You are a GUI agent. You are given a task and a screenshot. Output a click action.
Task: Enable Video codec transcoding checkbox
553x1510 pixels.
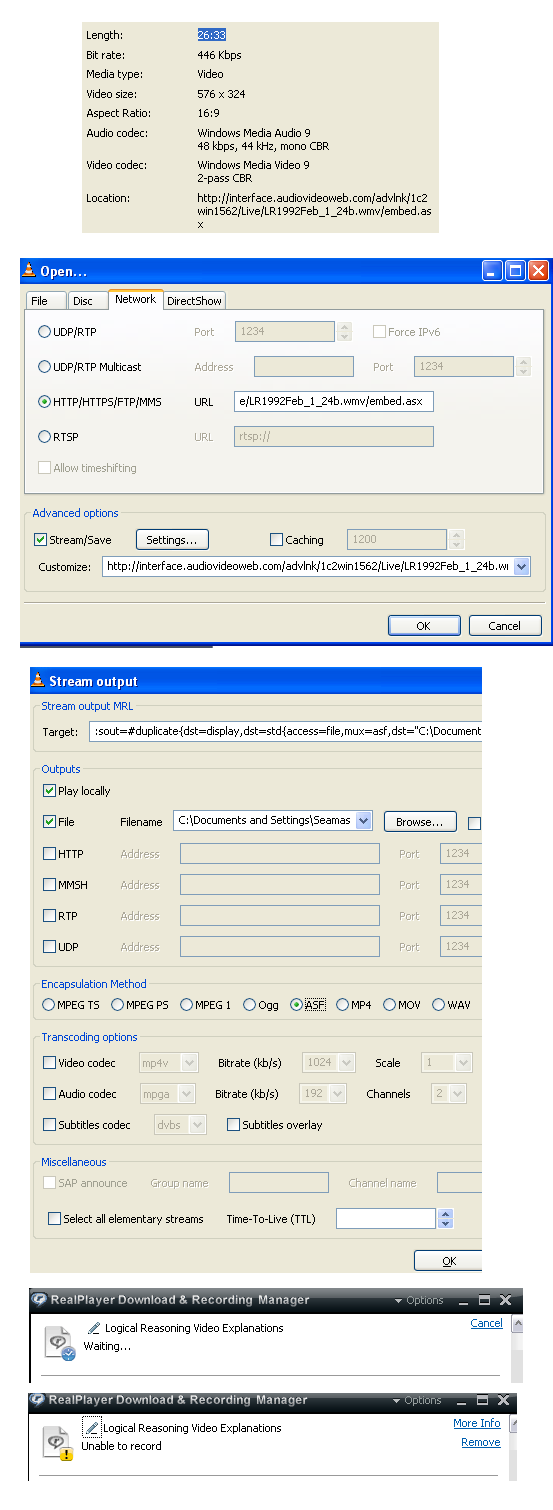click(50, 1063)
